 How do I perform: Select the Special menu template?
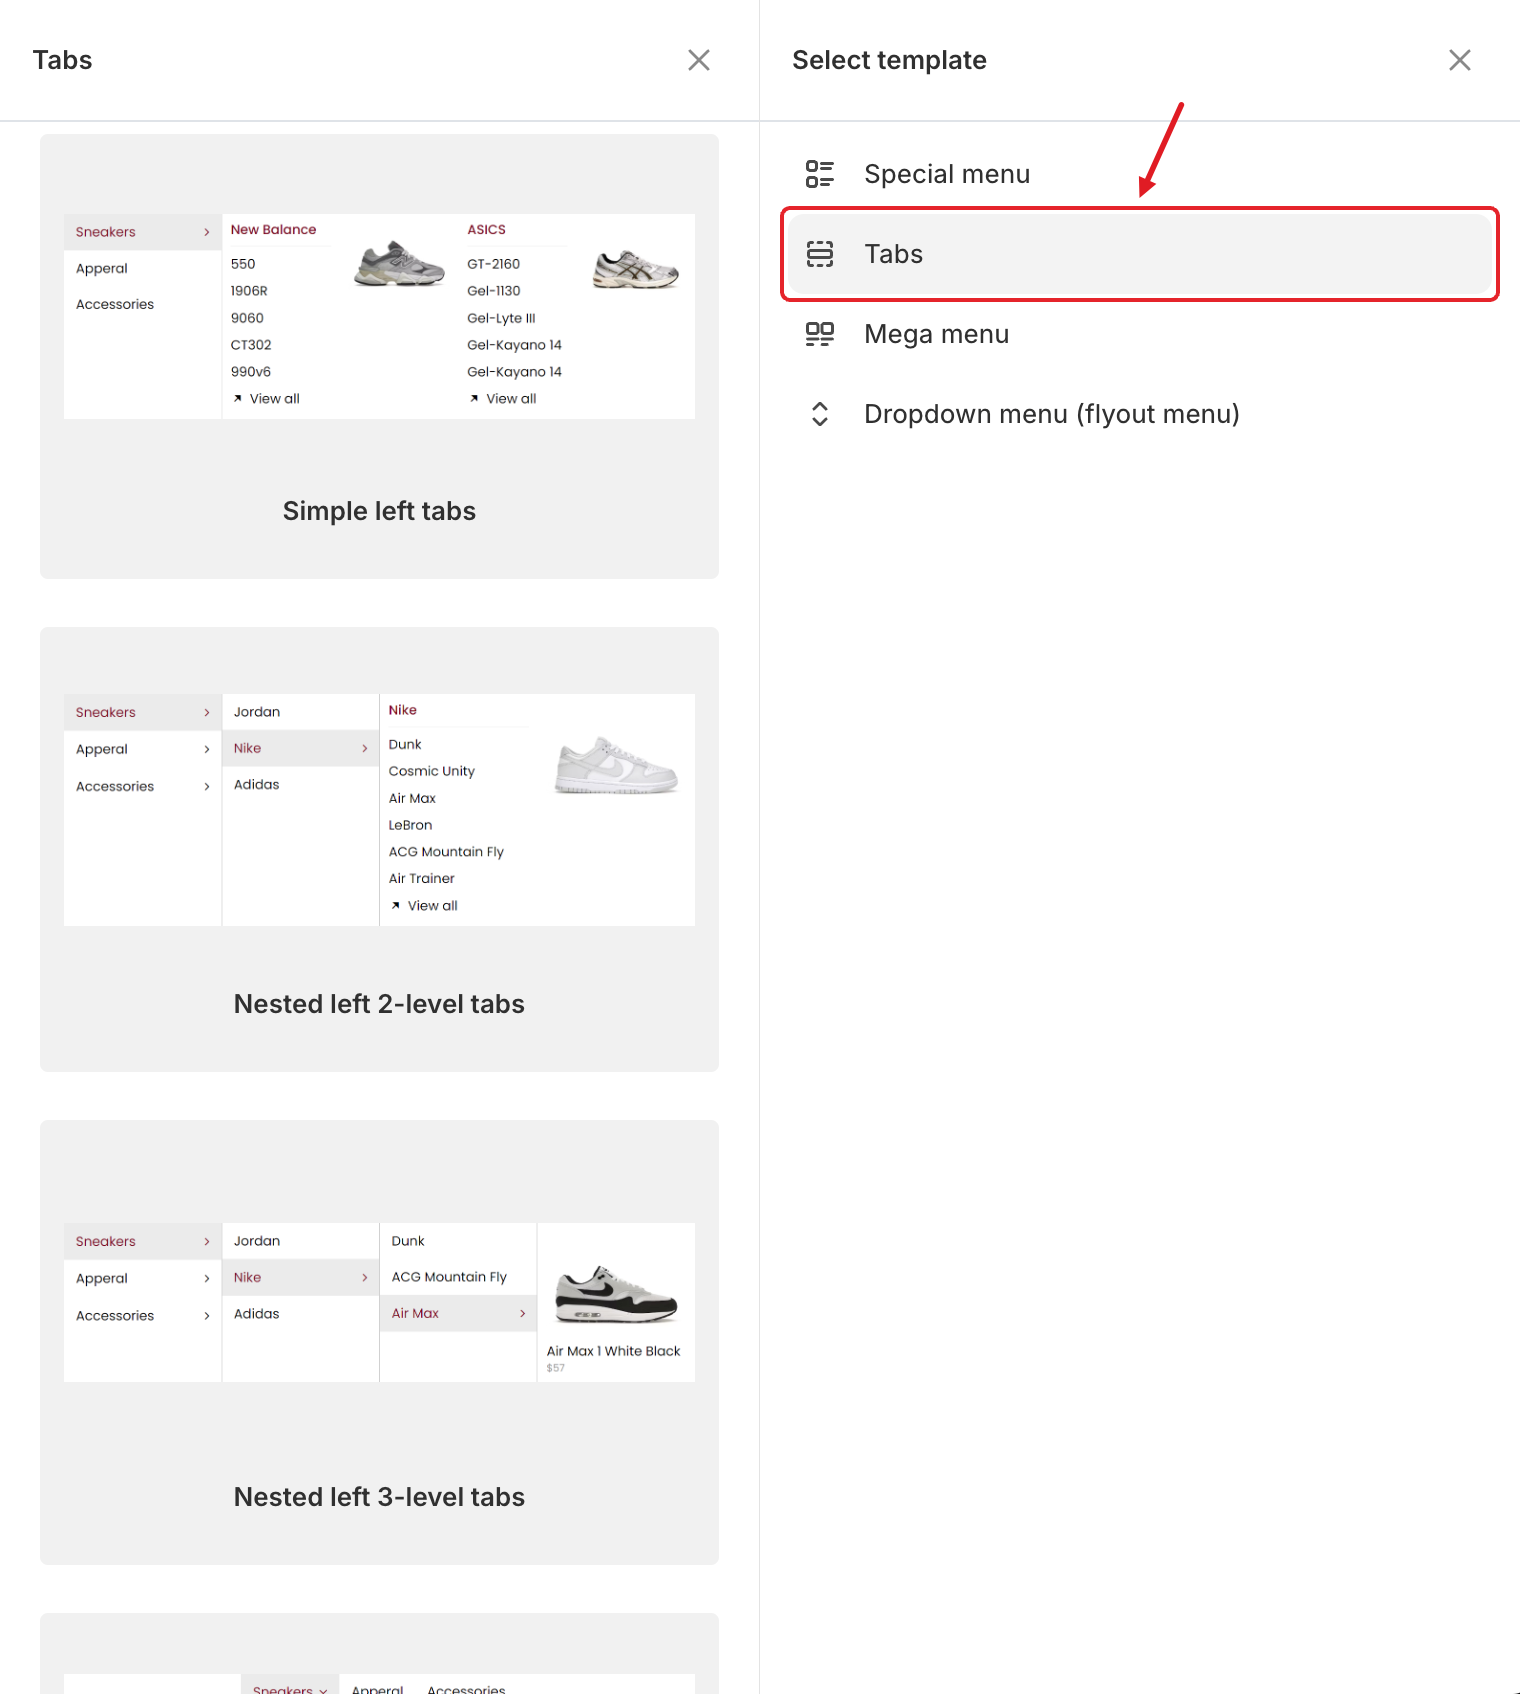[x=1139, y=174]
